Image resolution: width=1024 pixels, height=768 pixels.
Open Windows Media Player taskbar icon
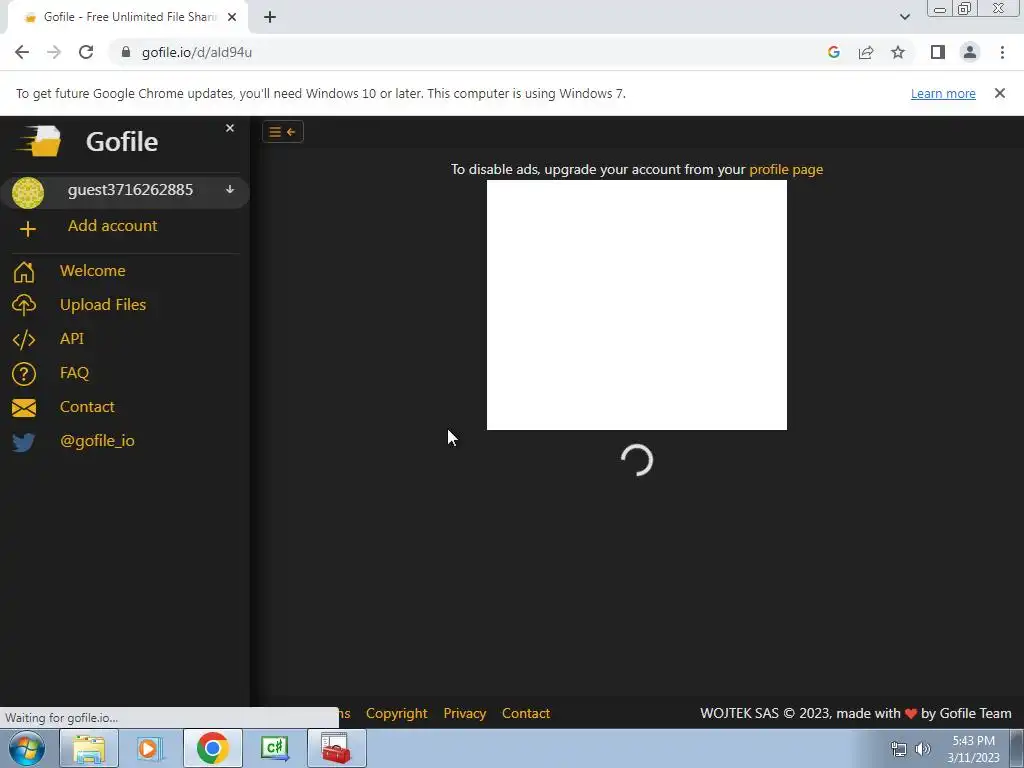pyautogui.click(x=150, y=748)
